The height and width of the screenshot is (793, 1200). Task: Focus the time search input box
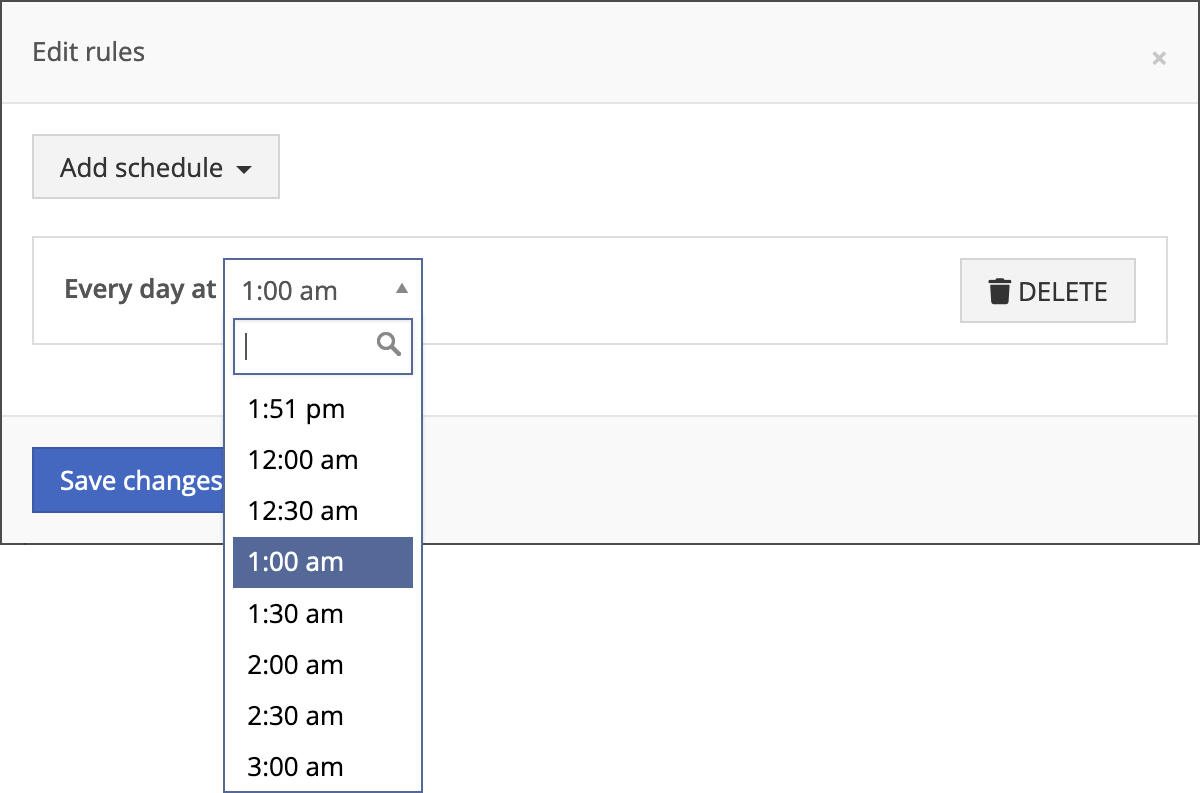[306, 346]
